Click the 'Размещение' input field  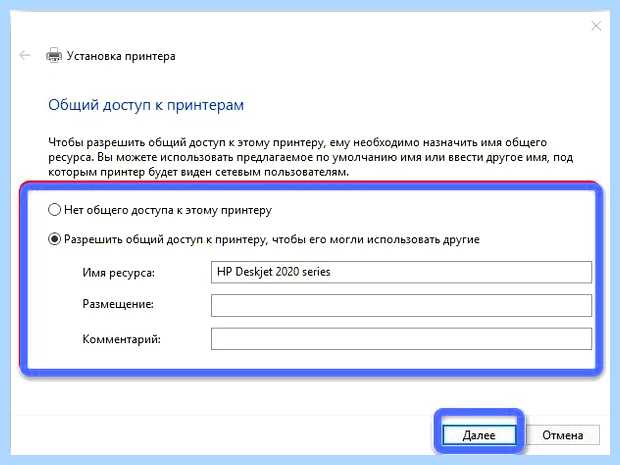click(x=401, y=305)
